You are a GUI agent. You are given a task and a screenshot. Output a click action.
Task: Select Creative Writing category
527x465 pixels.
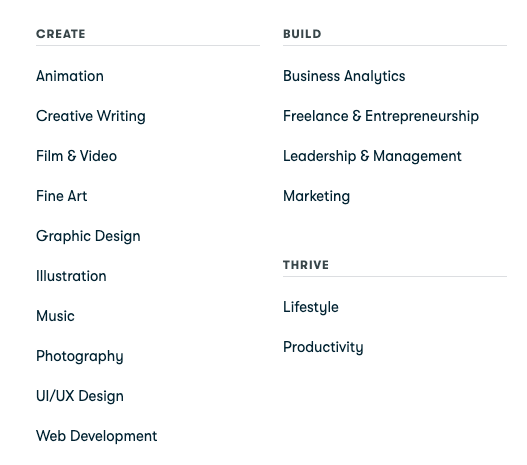[x=91, y=116]
